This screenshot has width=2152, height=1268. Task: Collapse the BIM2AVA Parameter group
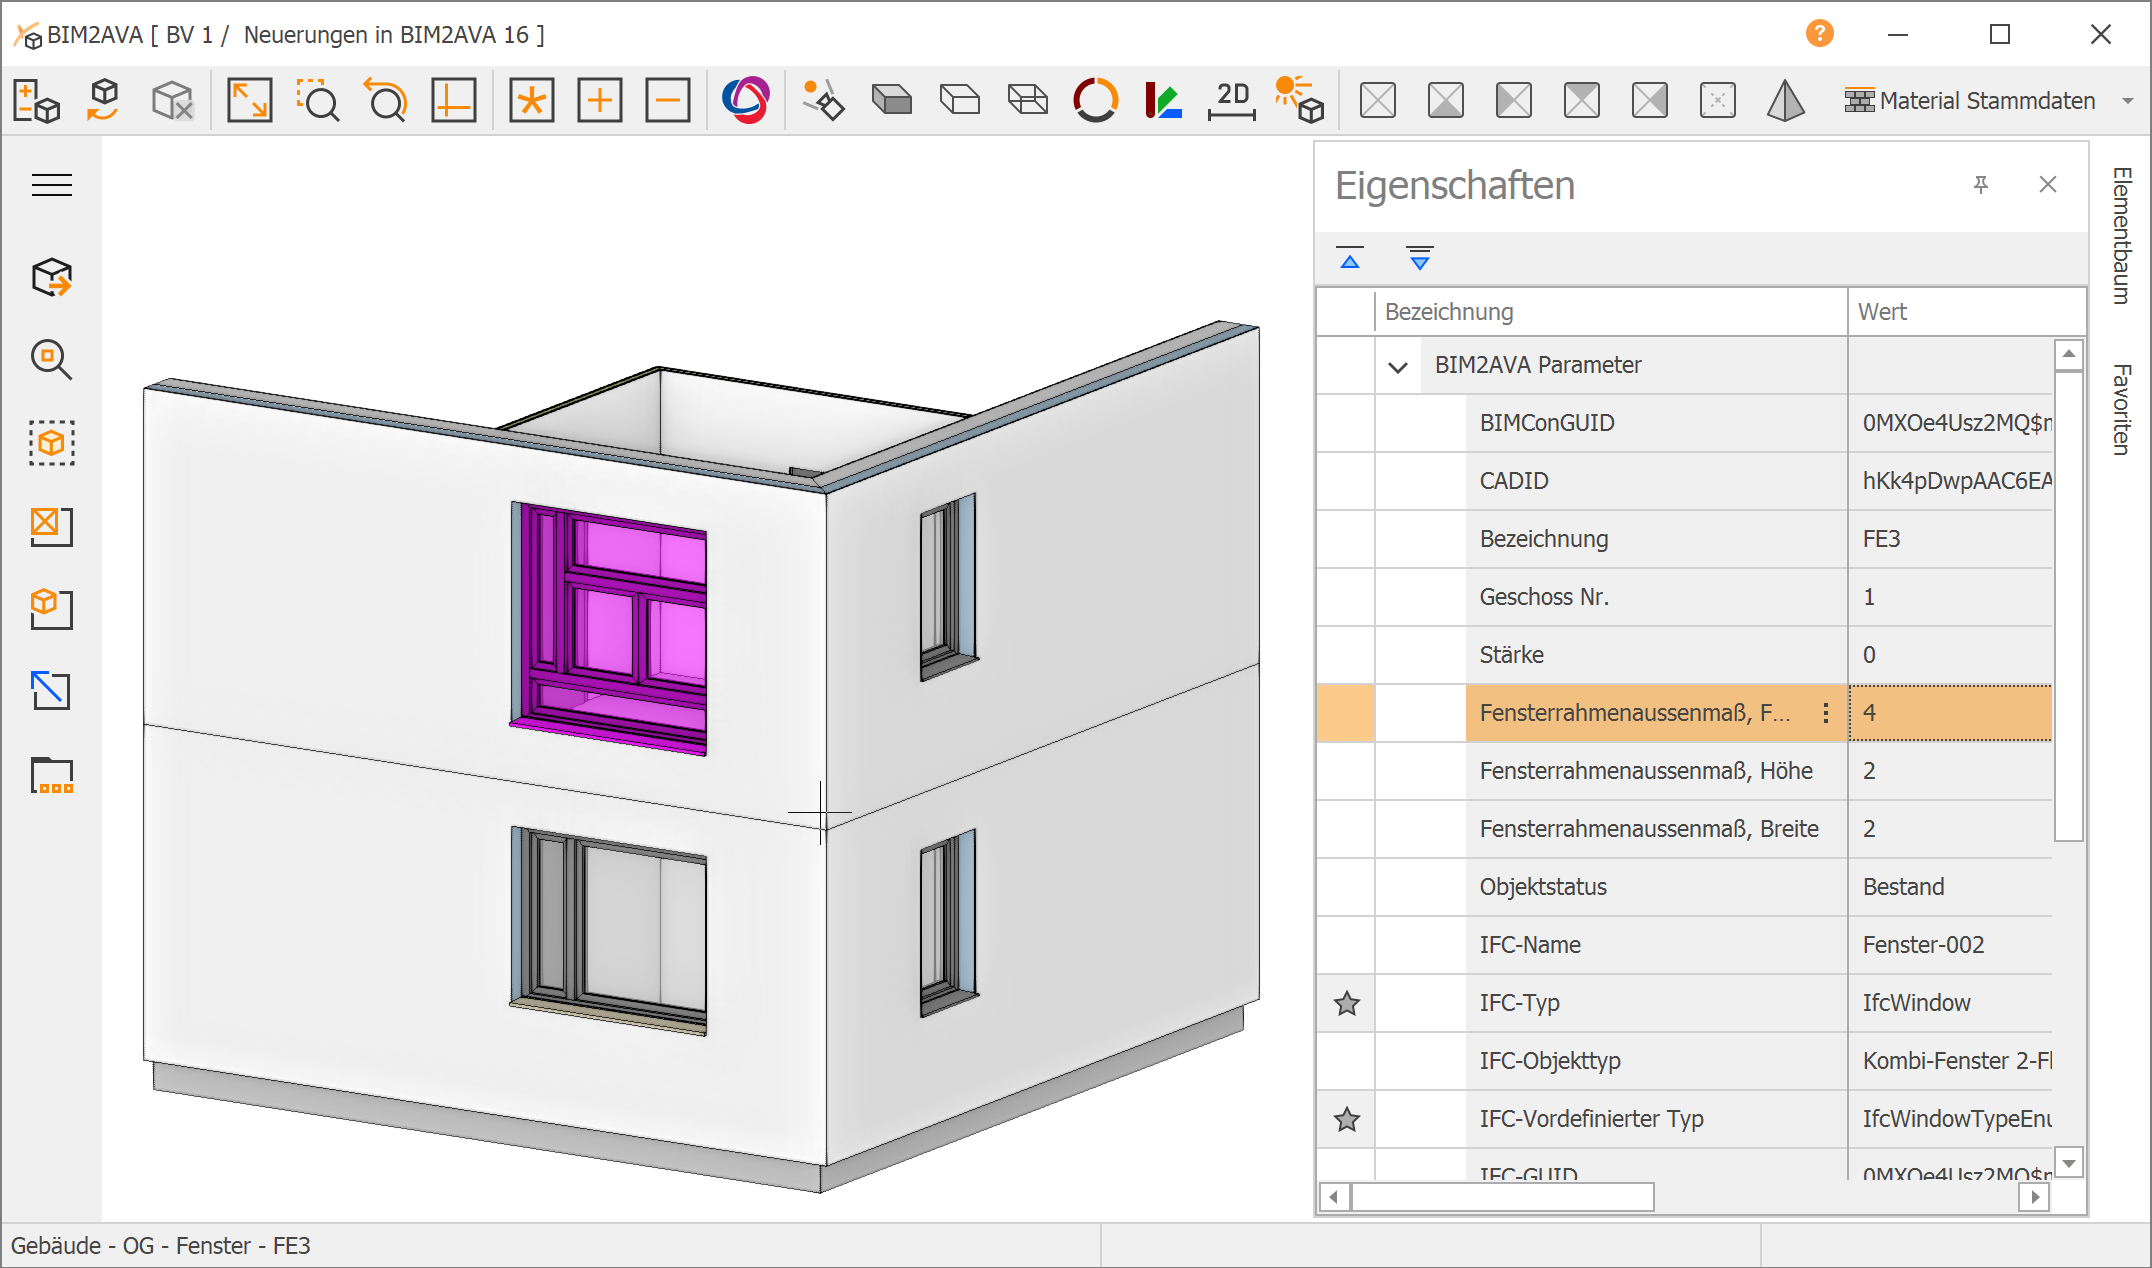(1398, 366)
